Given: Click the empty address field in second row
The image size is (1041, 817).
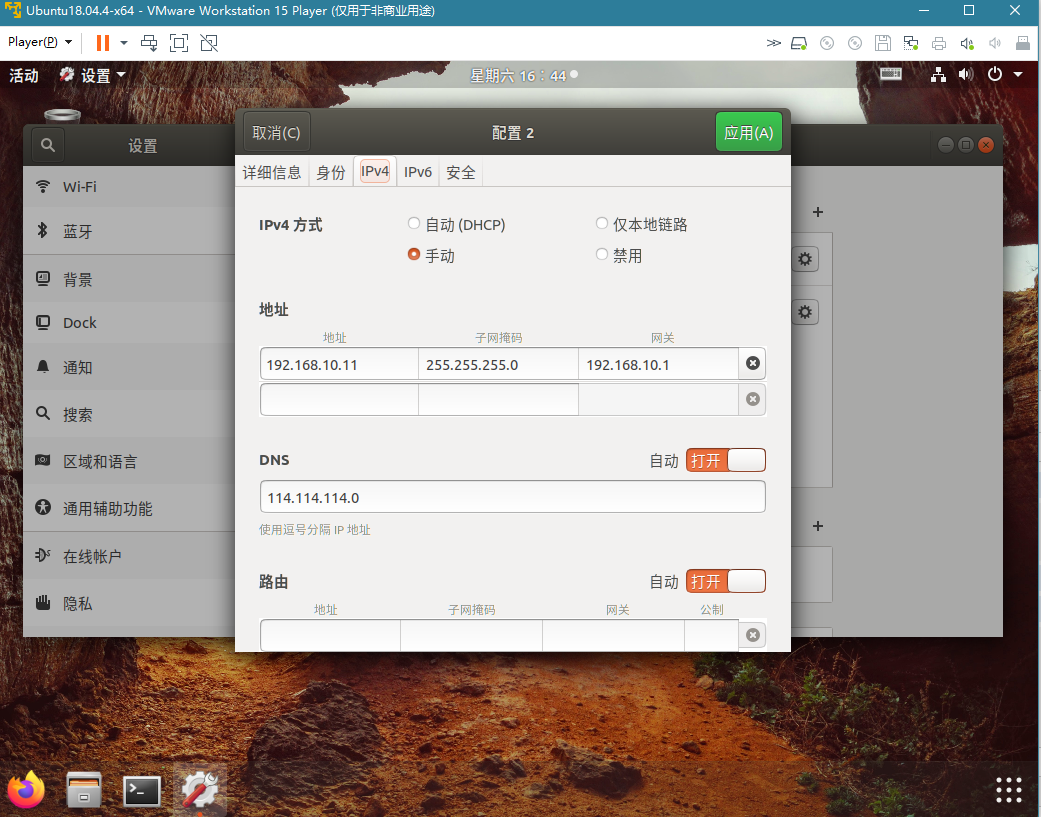Looking at the screenshot, I should [339, 400].
